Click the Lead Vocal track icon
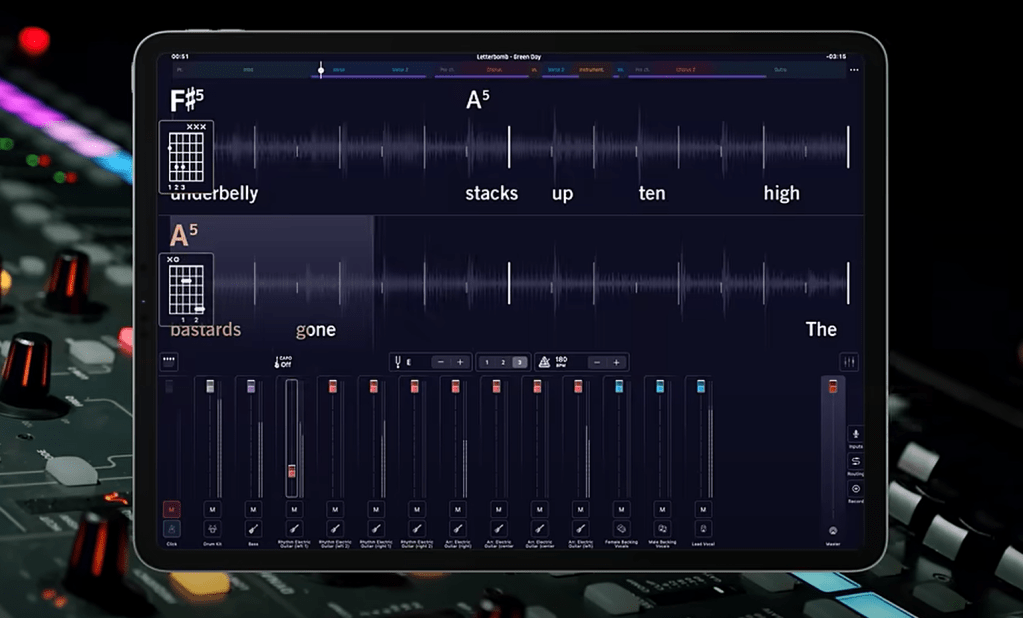 click(x=703, y=528)
